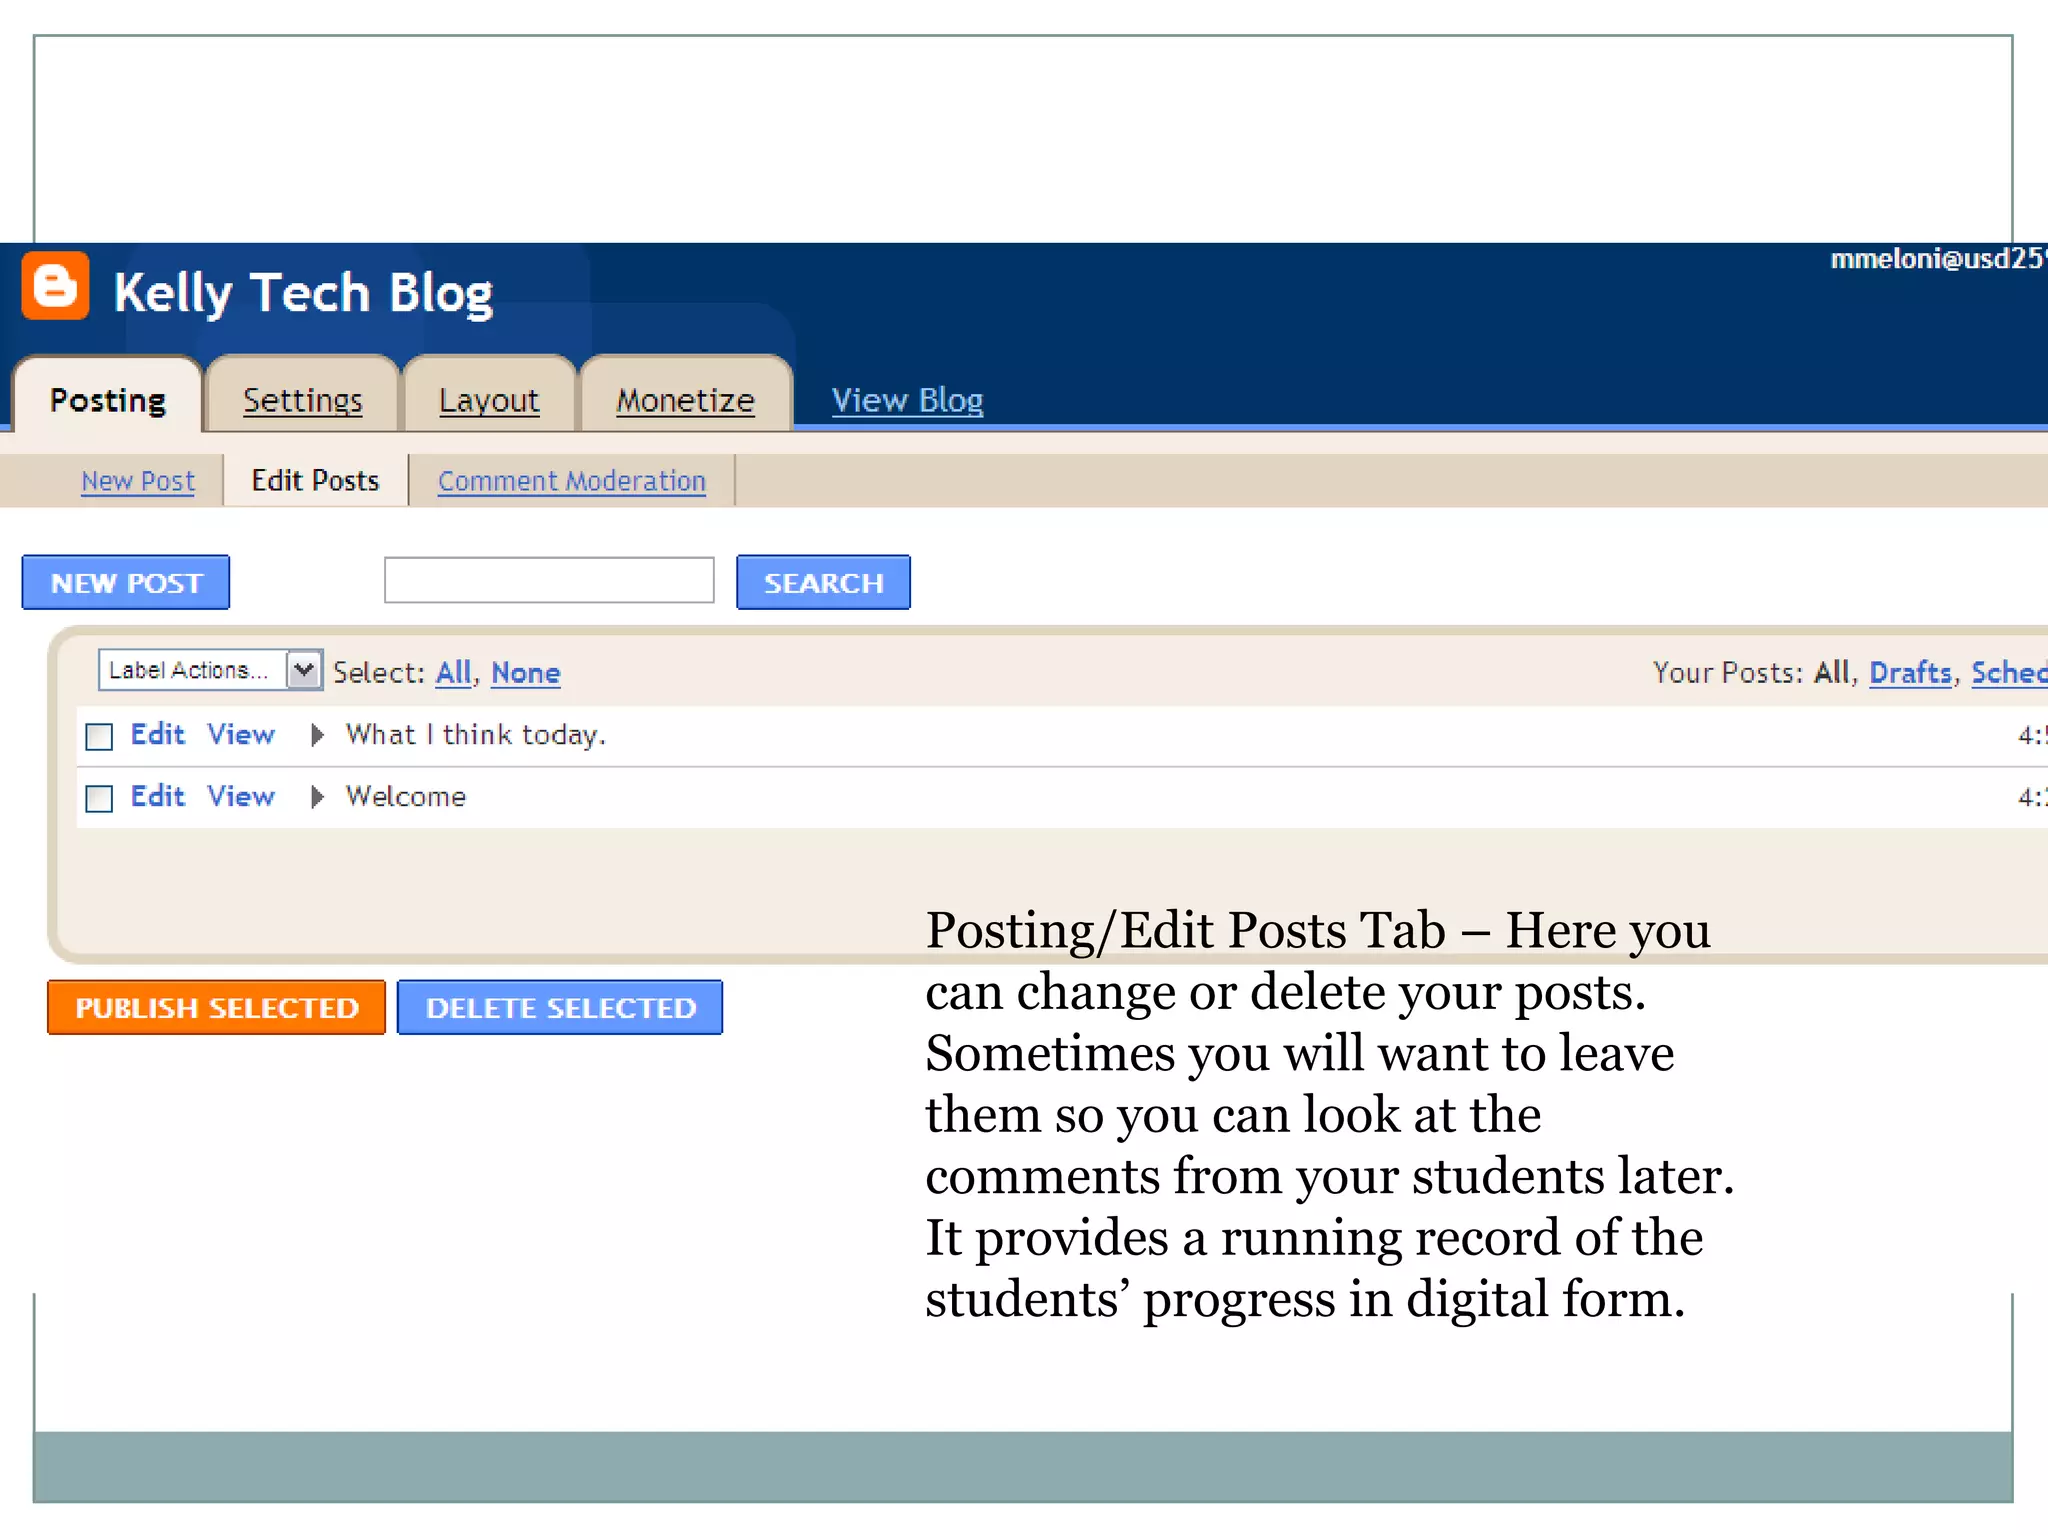Click the blue NEW POST button
Image resolution: width=2048 pixels, height=1536 pixels.
click(126, 582)
